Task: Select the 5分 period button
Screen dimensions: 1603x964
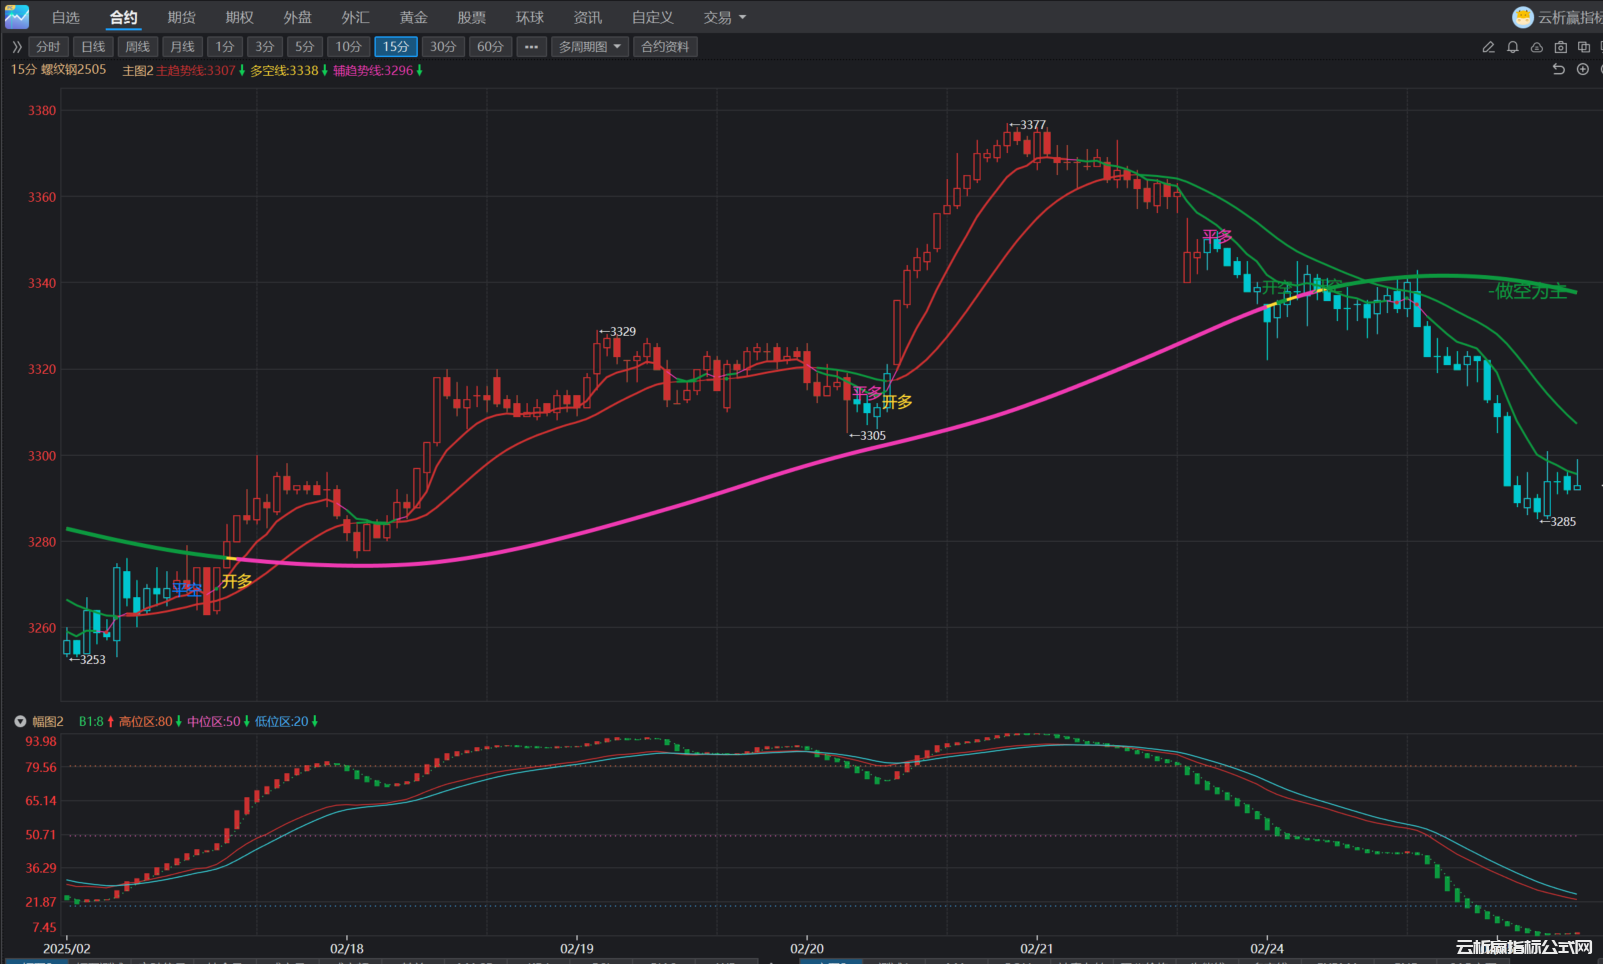Action: 305,47
